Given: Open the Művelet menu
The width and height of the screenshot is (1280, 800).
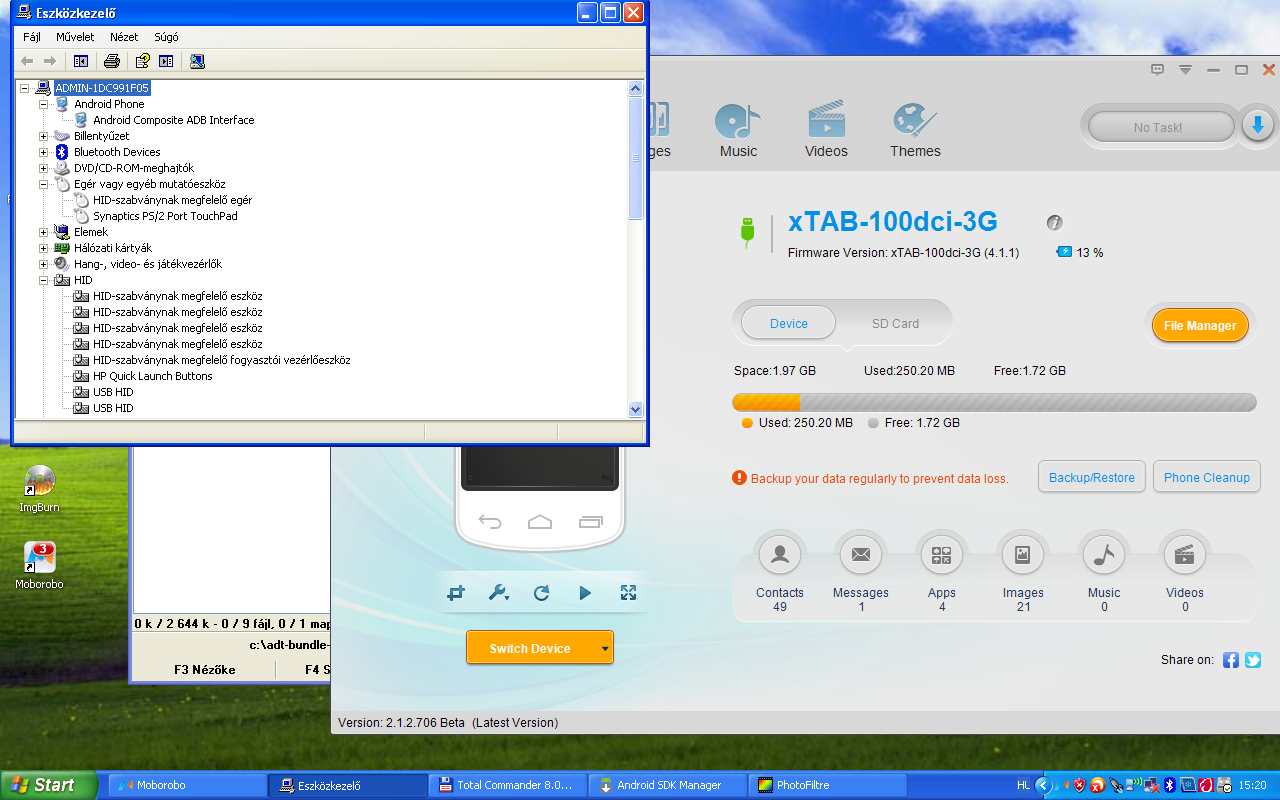Looking at the screenshot, I should (x=75, y=37).
